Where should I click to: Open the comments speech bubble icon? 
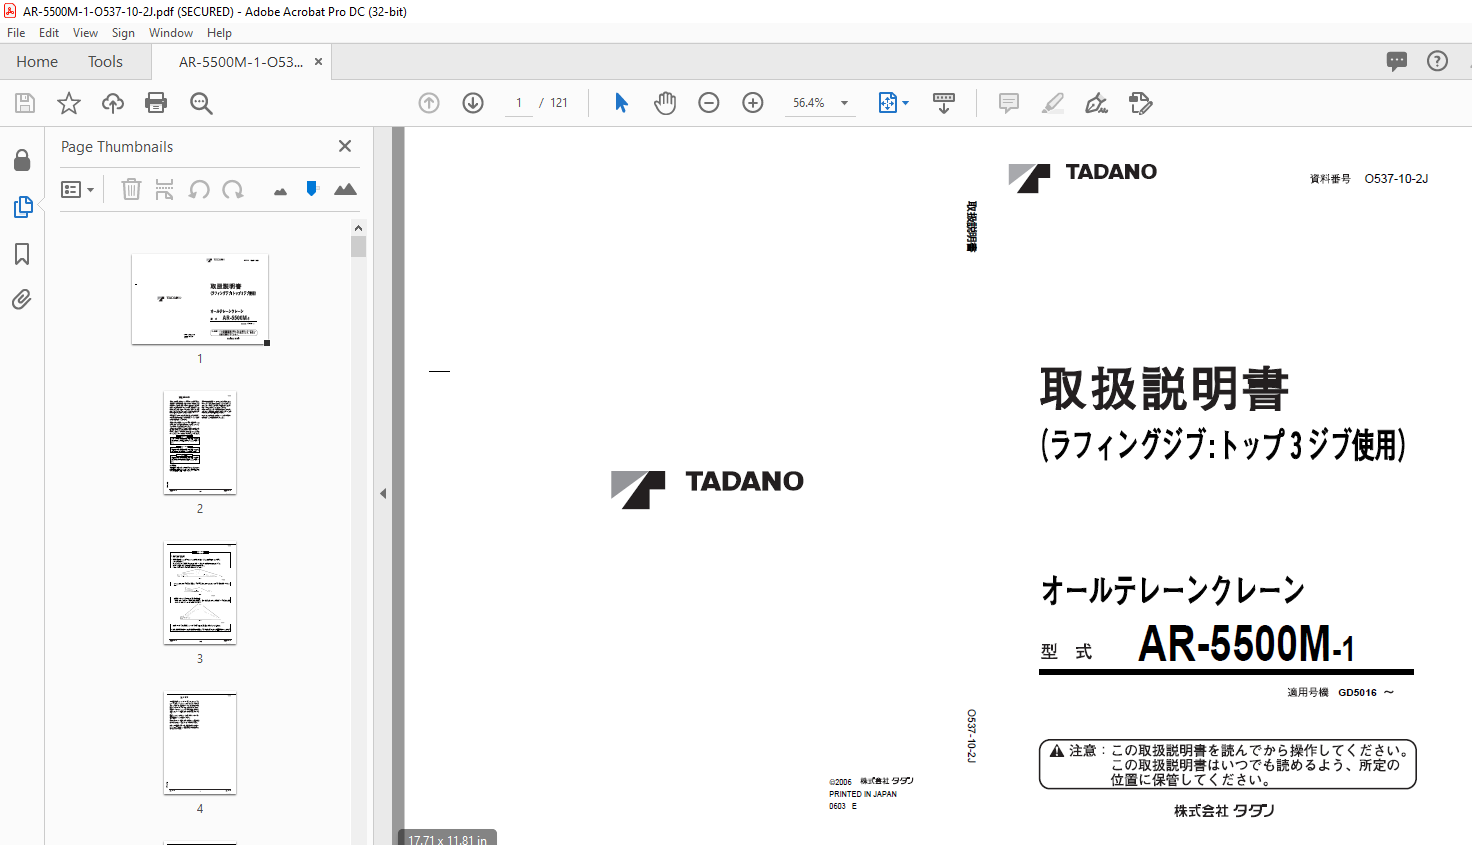tap(1397, 61)
